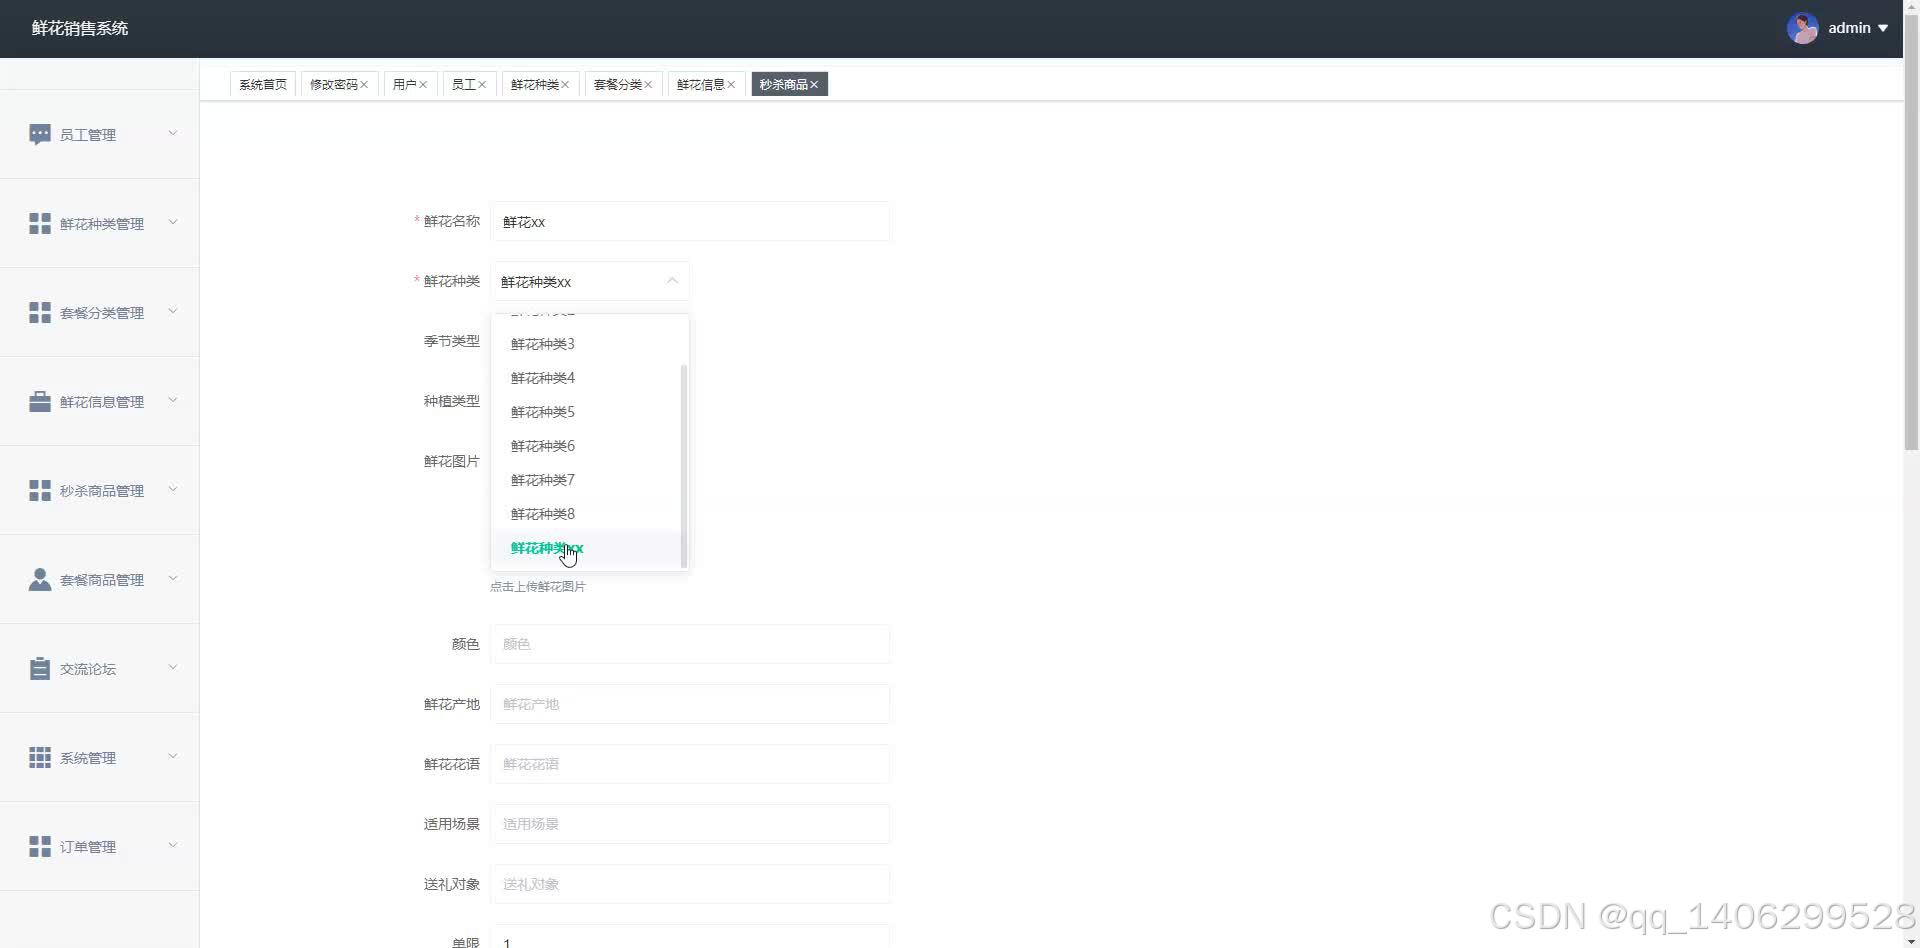Image resolution: width=1920 pixels, height=948 pixels.
Task: Expand the 鲜花种类管理 menu chevron
Action: pos(172,222)
